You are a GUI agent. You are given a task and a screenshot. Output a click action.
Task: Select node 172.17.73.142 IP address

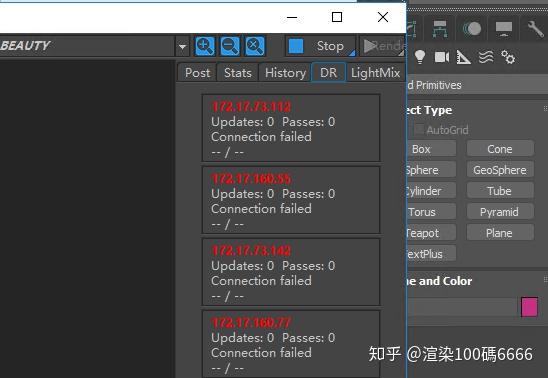251,250
